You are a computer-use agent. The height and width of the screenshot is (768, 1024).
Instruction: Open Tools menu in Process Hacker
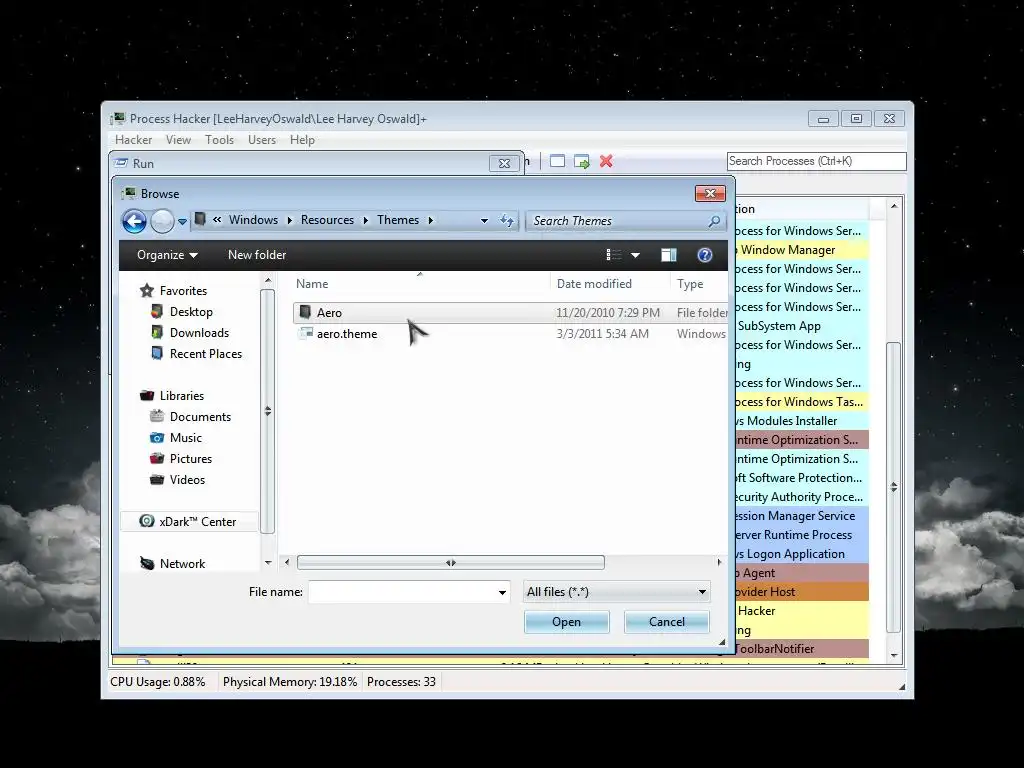pyautogui.click(x=219, y=140)
